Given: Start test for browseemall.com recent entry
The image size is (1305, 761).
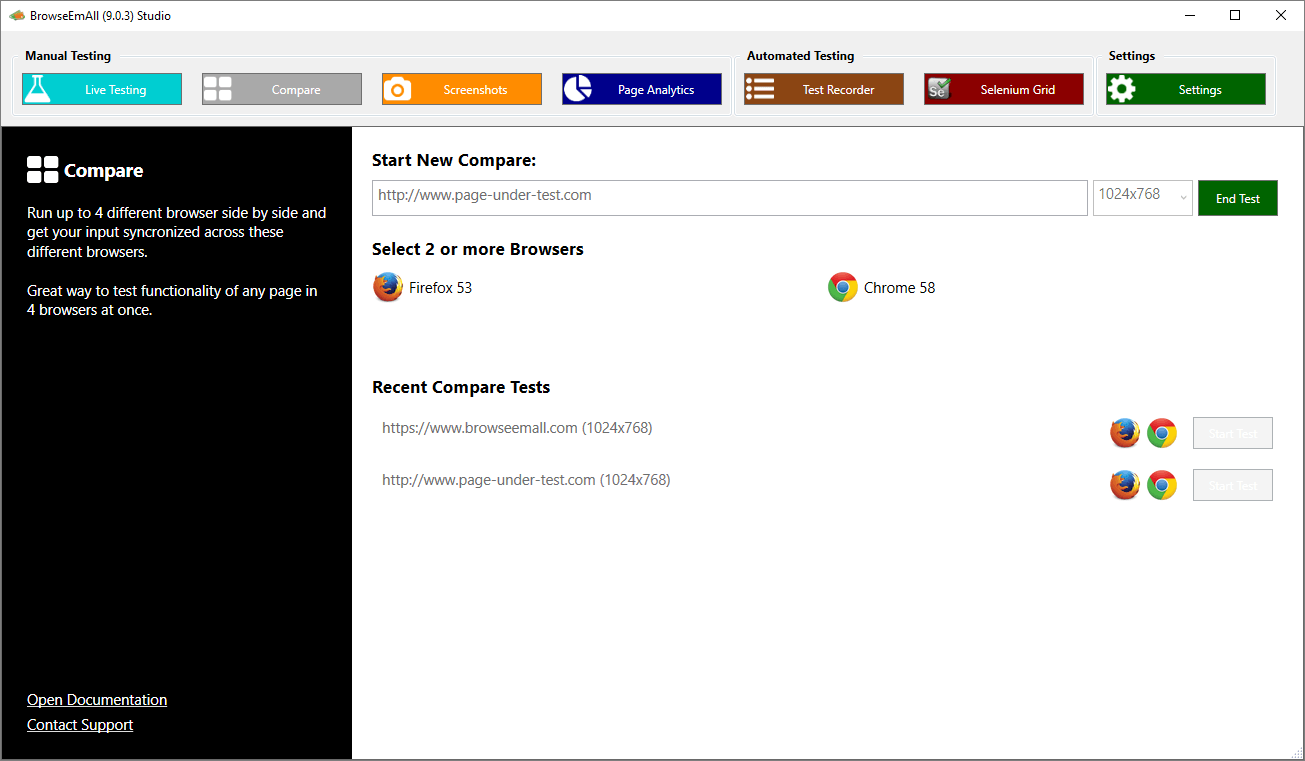Looking at the screenshot, I should click(1232, 433).
